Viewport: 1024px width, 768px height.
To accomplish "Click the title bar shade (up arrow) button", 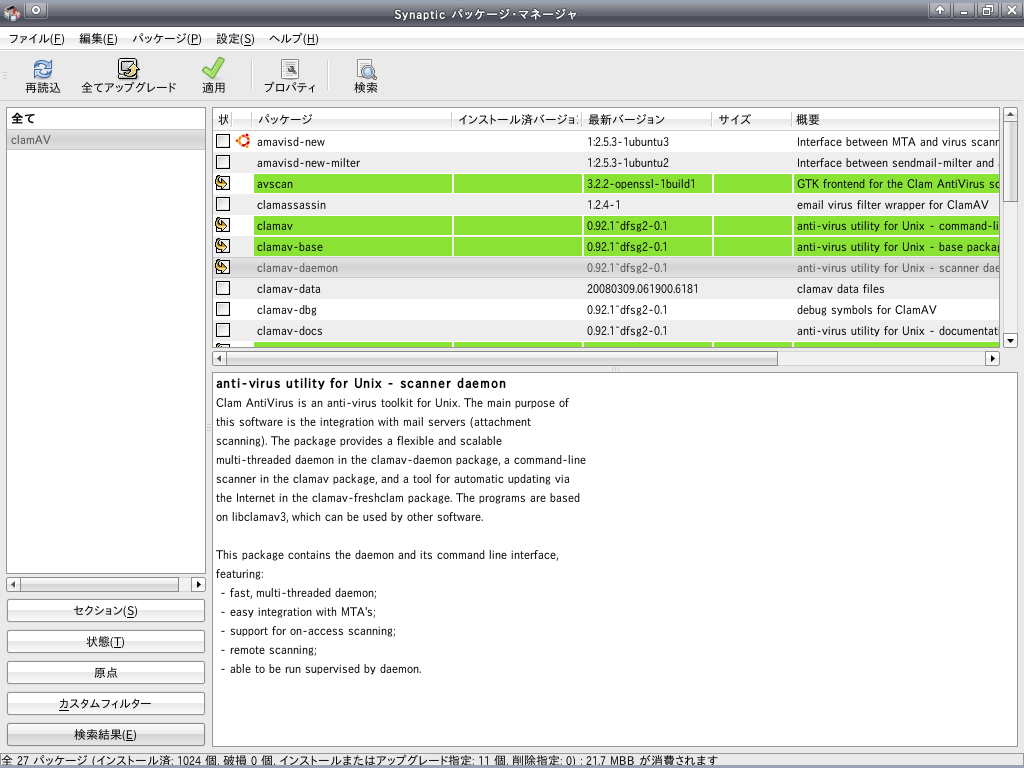I will pyautogui.click(x=940, y=10).
